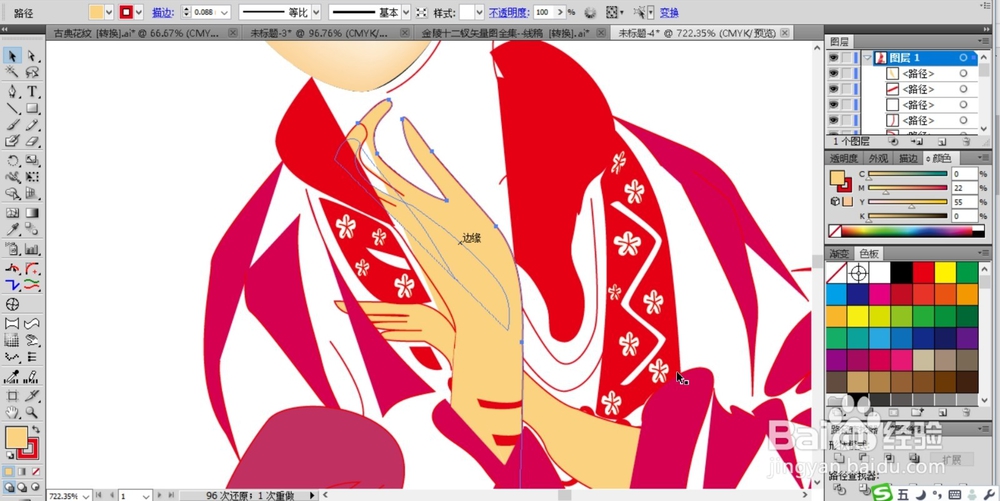Click the 变换 link in control bar

pos(669,12)
